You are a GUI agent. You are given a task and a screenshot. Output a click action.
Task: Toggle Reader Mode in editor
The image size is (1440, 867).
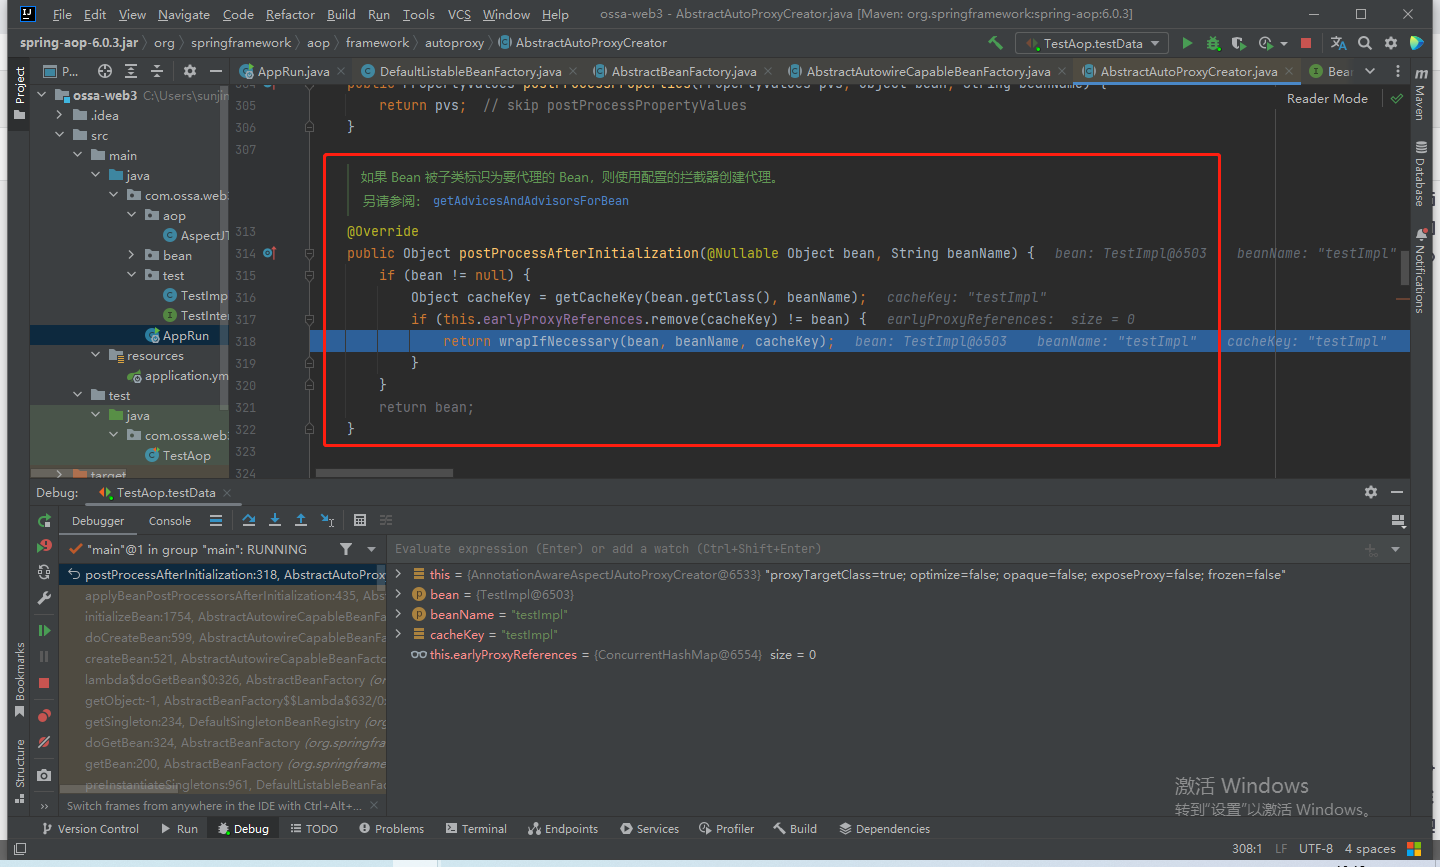[x=1327, y=98]
